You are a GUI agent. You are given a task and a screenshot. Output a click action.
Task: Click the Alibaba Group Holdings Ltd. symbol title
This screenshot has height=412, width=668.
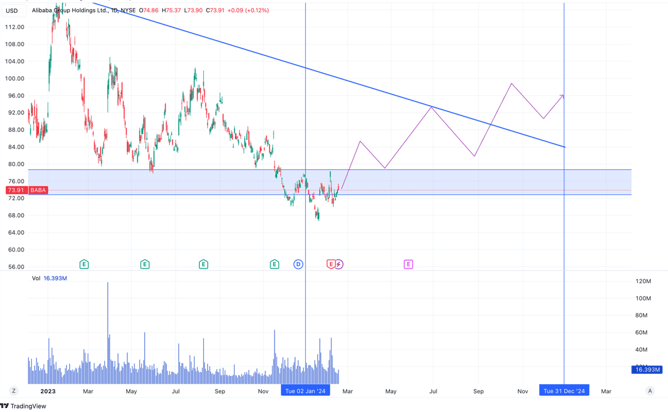[x=70, y=10]
